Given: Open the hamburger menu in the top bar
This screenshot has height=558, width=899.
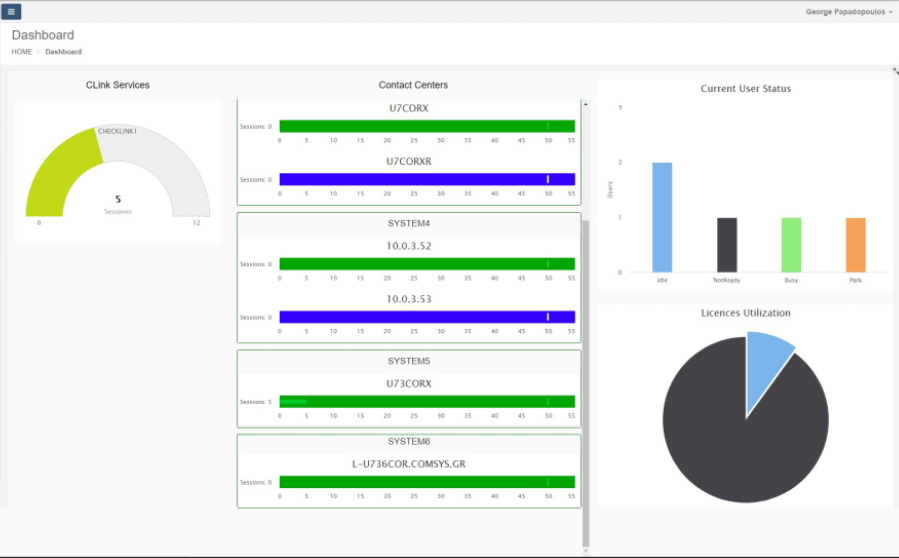Looking at the screenshot, I should pyautogui.click(x=12, y=12).
